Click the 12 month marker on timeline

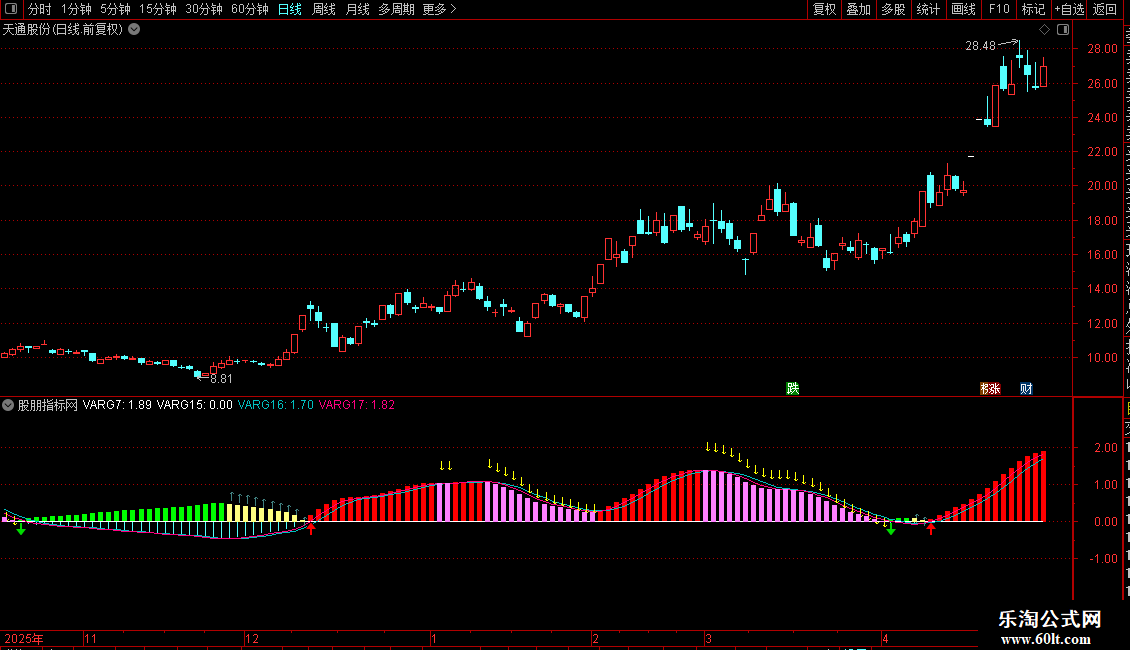(x=252, y=638)
